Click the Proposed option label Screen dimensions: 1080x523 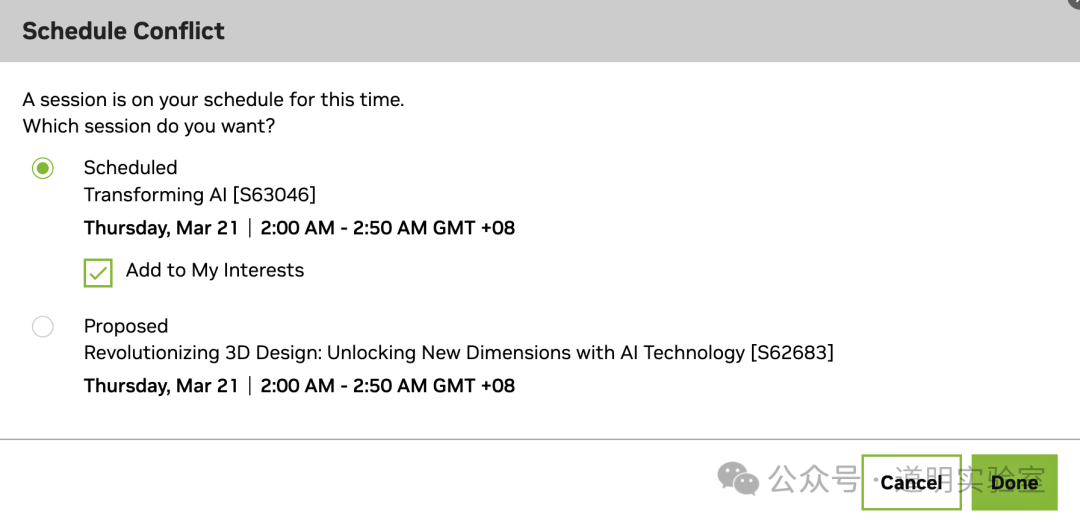pyautogui.click(x=126, y=327)
